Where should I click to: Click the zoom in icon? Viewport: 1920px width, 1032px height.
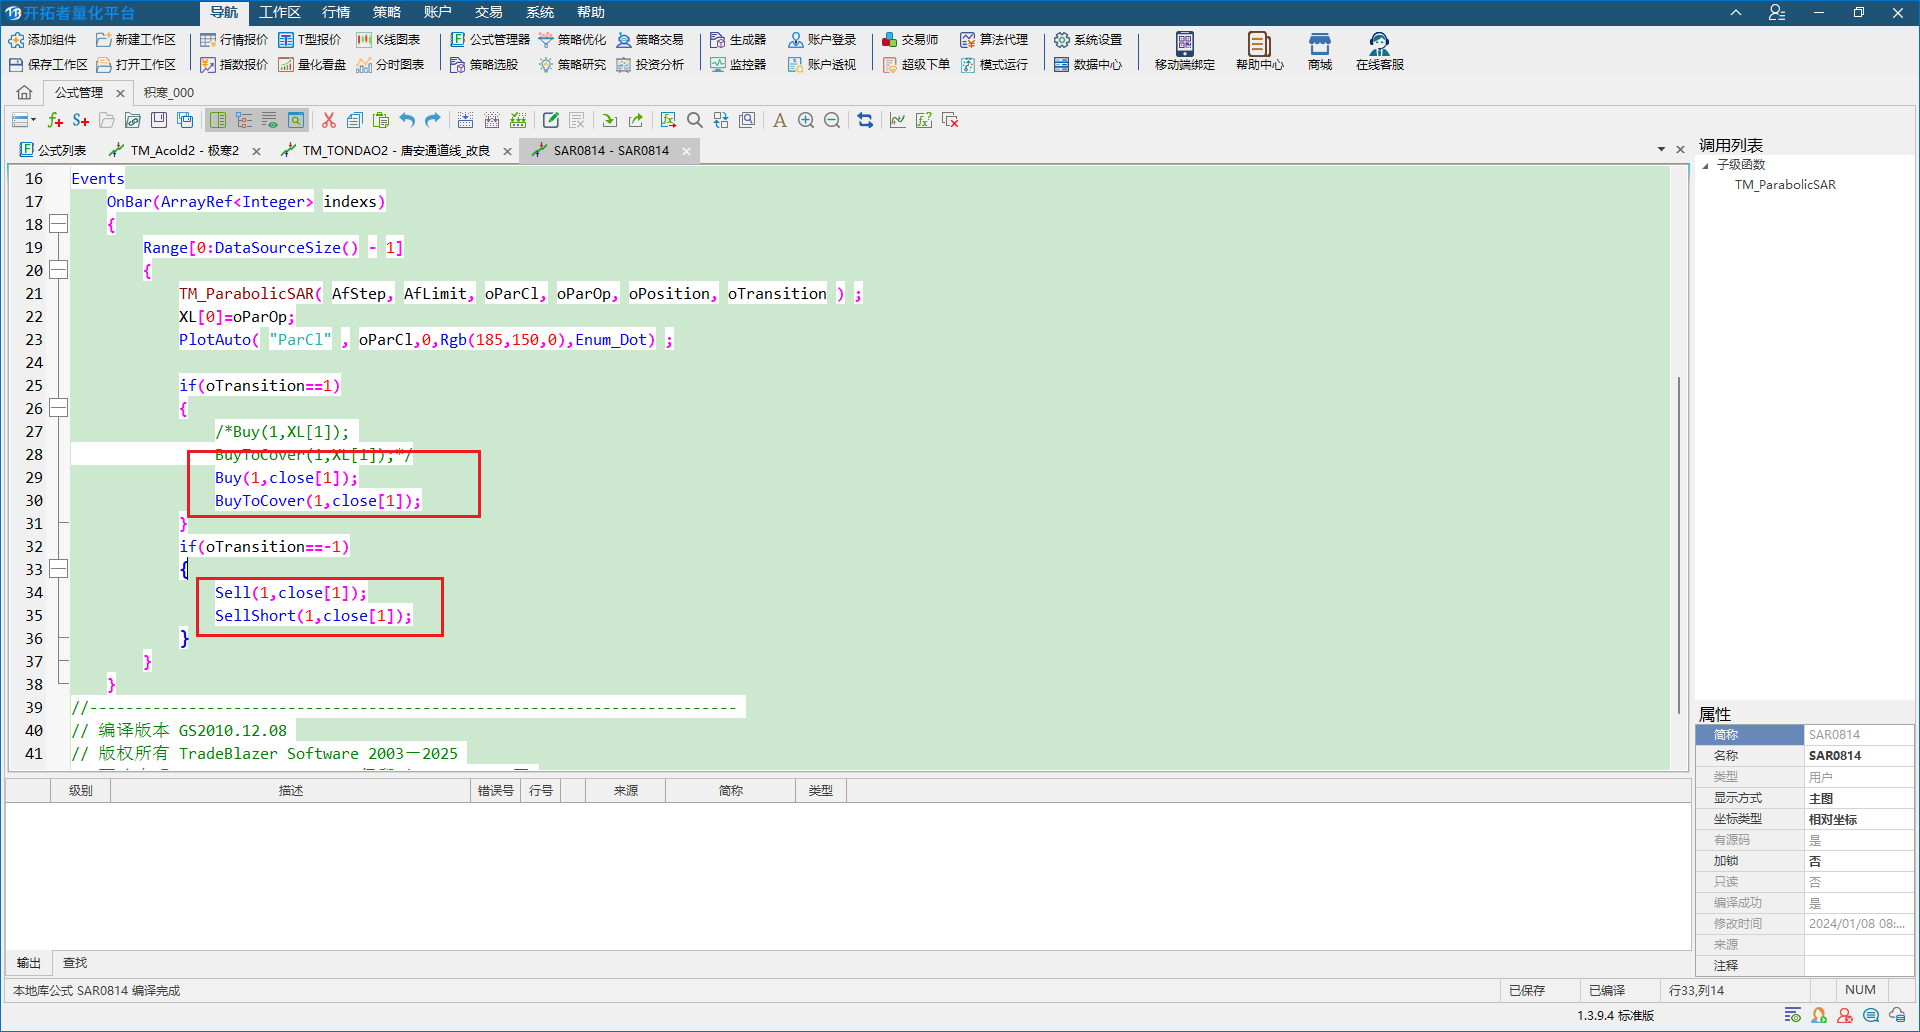point(806,120)
